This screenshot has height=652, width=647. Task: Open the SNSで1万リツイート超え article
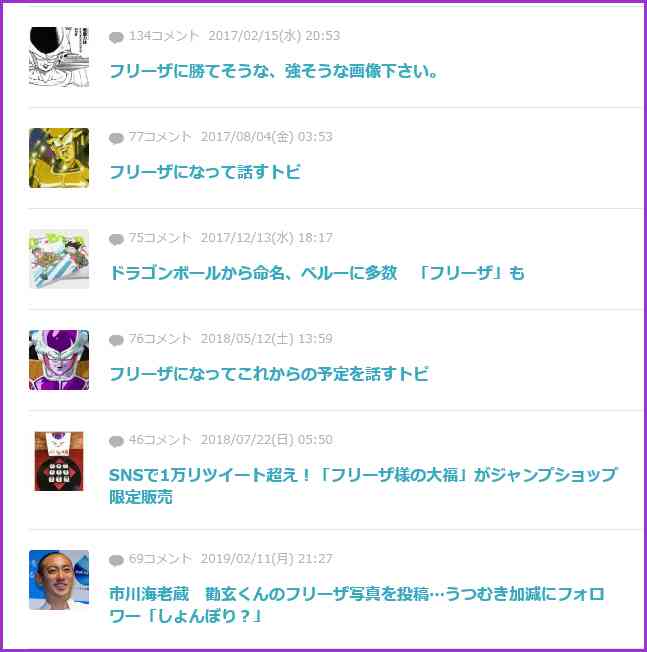click(x=363, y=486)
